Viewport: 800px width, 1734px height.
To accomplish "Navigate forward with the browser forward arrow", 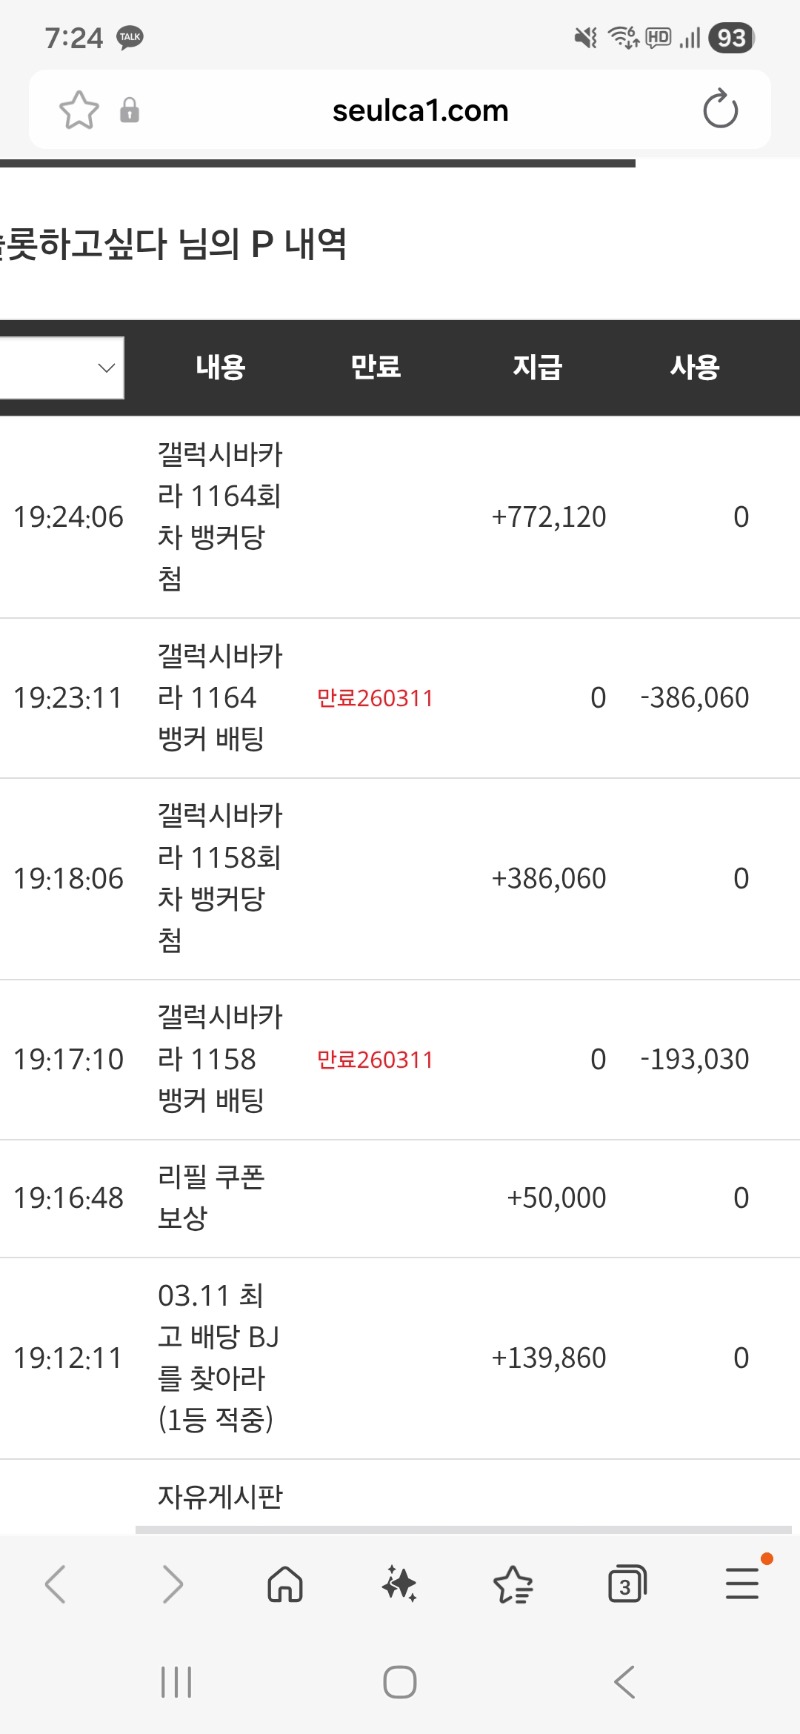I will pyautogui.click(x=172, y=1584).
